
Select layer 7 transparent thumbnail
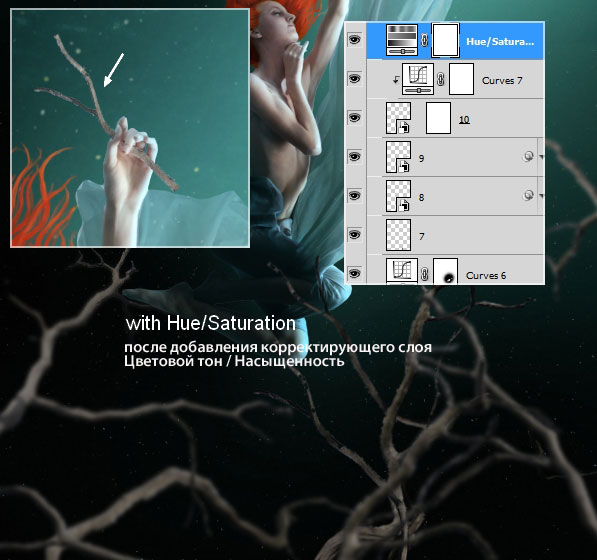click(399, 235)
